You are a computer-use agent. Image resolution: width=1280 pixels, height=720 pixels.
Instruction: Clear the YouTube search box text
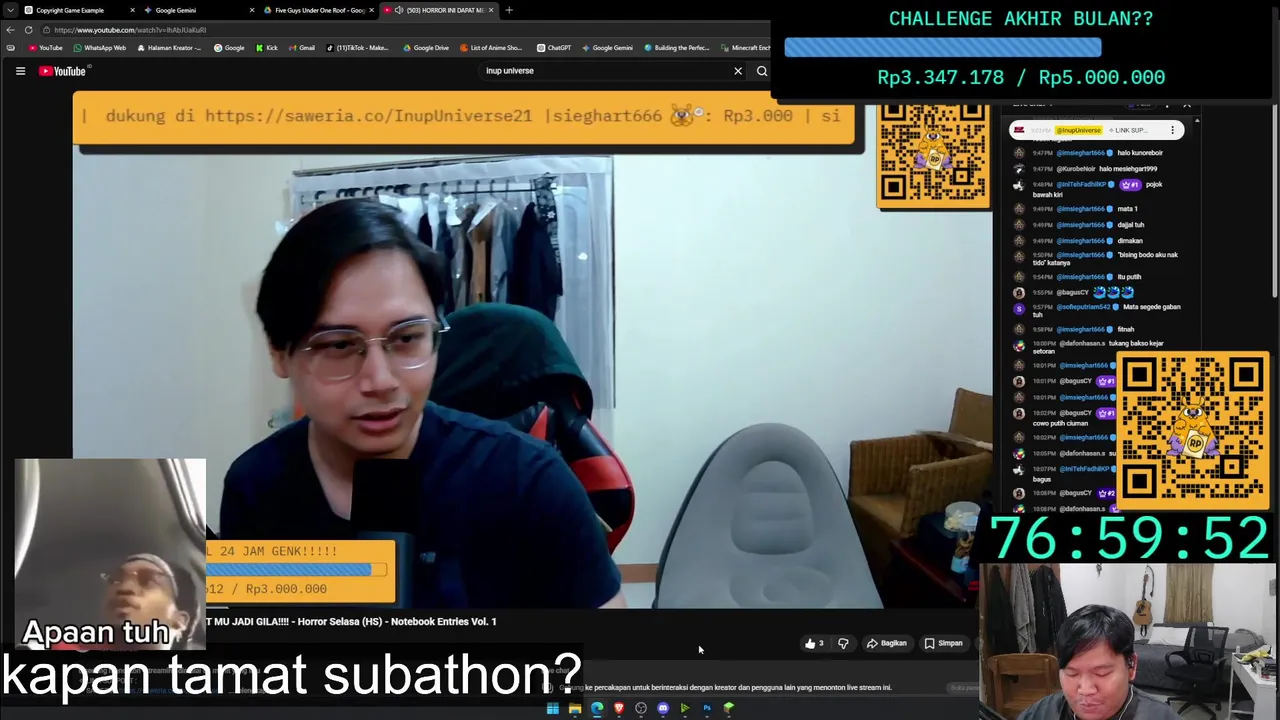738,71
